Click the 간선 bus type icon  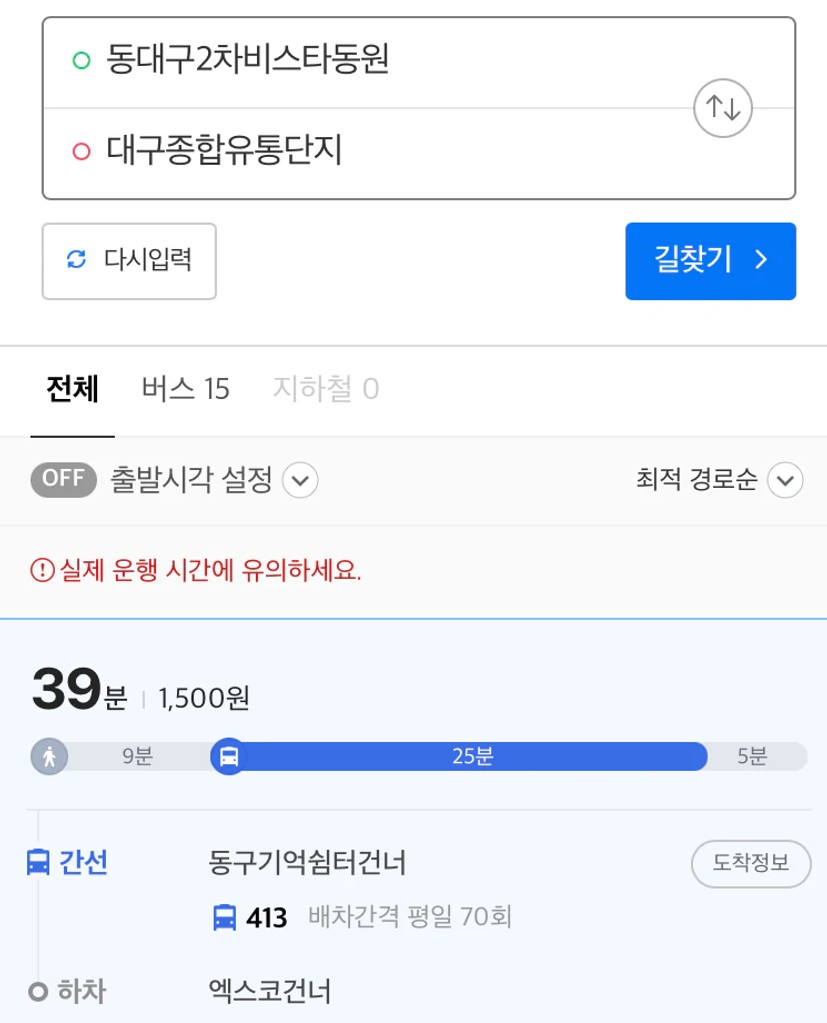click(x=38, y=862)
